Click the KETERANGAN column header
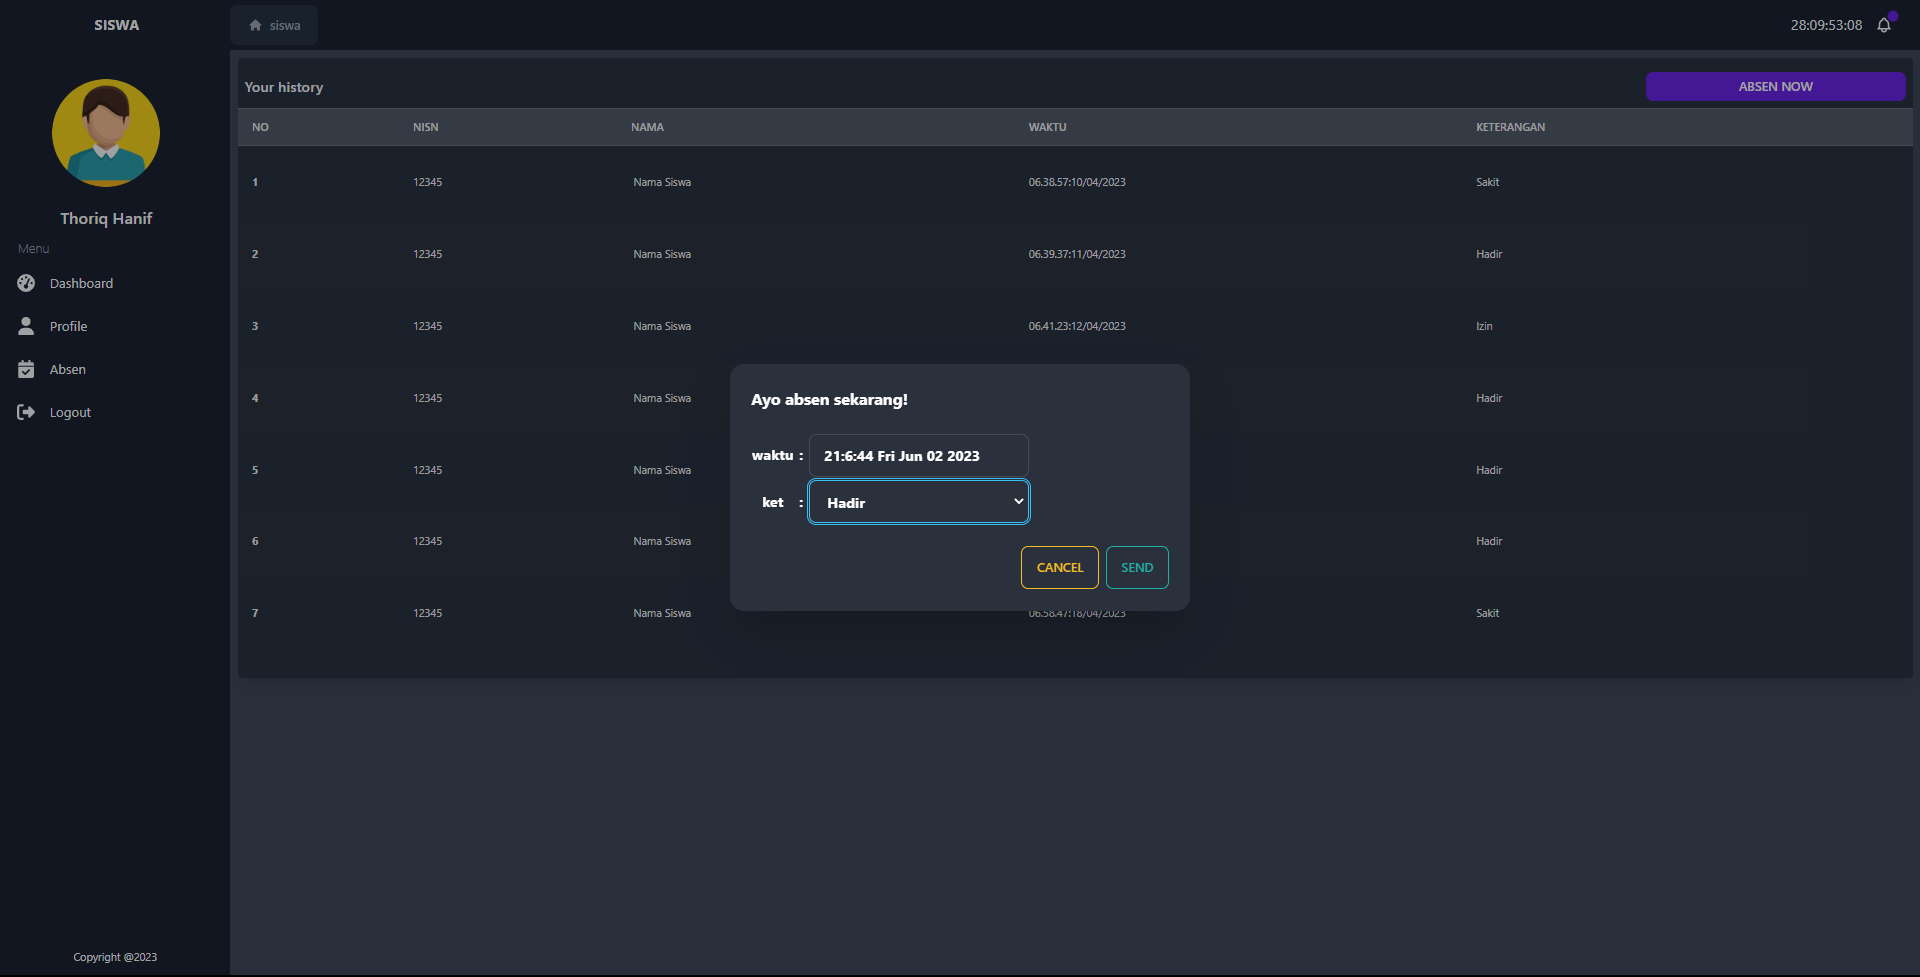Image resolution: width=1920 pixels, height=977 pixels. tap(1510, 127)
